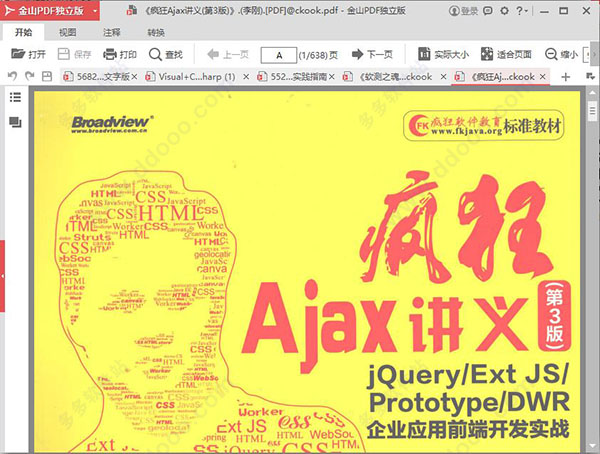Viewport: 600px width, 454px height.
Task: Click the 企业应用前端开发实战 subtitle text
Action: [x=468, y=430]
